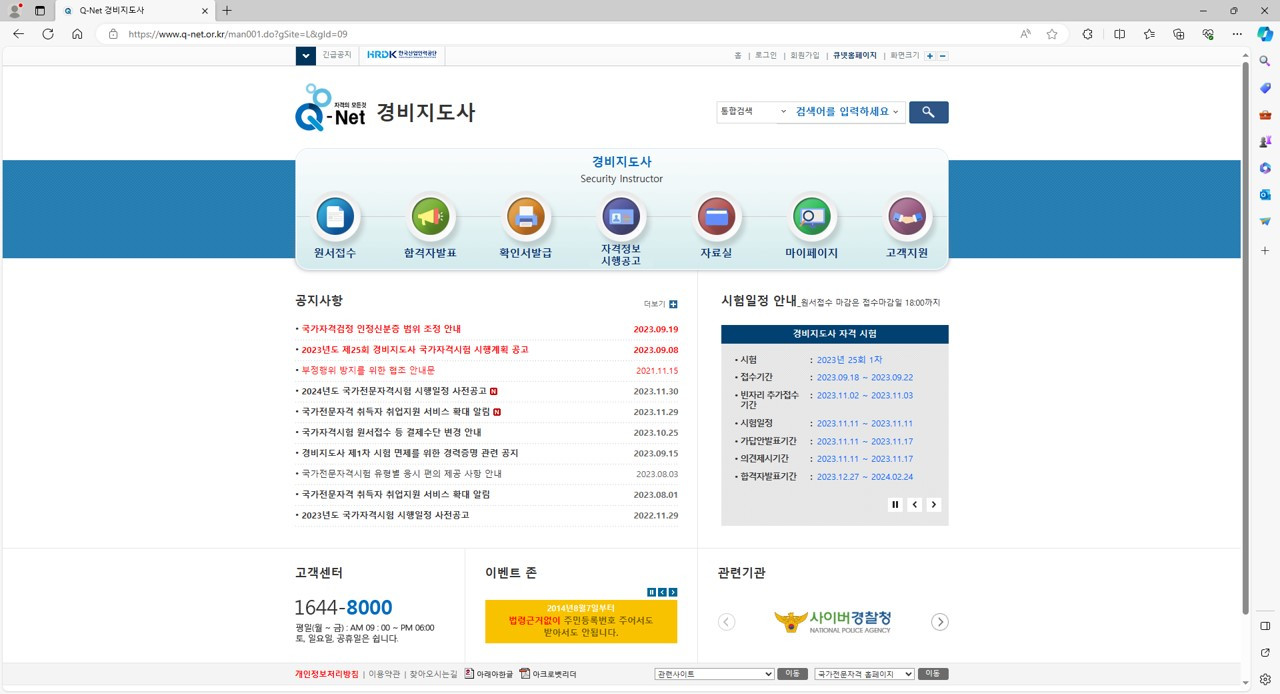Pause the 이벤트 존 banner rotation
1280x694 pixels.
pos(651,591)
